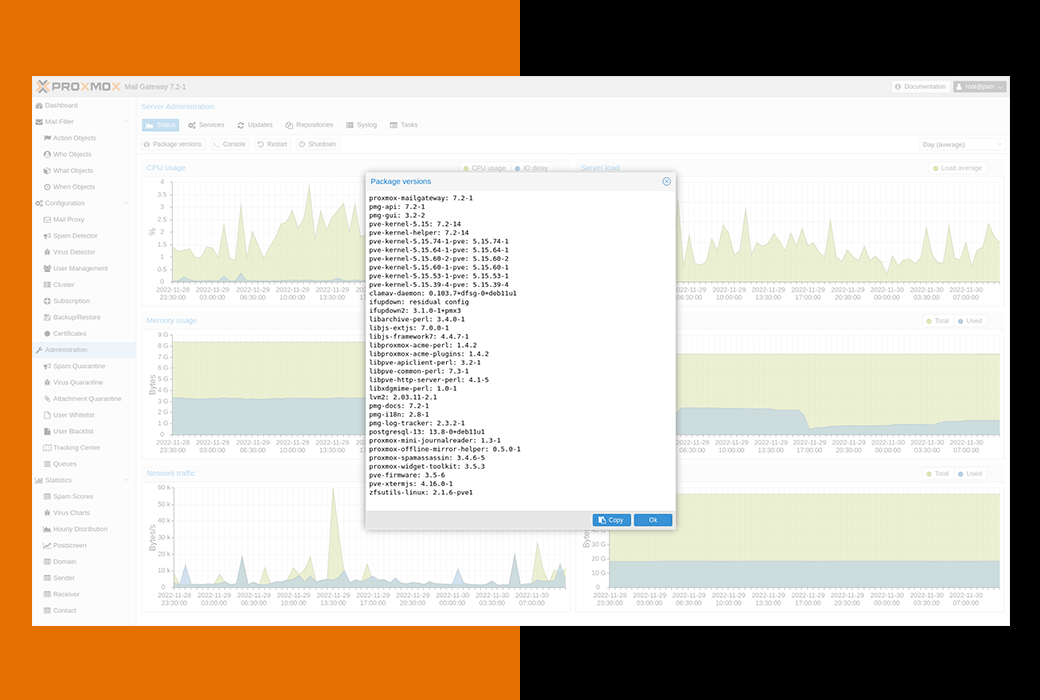Click the Virus Detector bug icon

click(x=47, y=252)
